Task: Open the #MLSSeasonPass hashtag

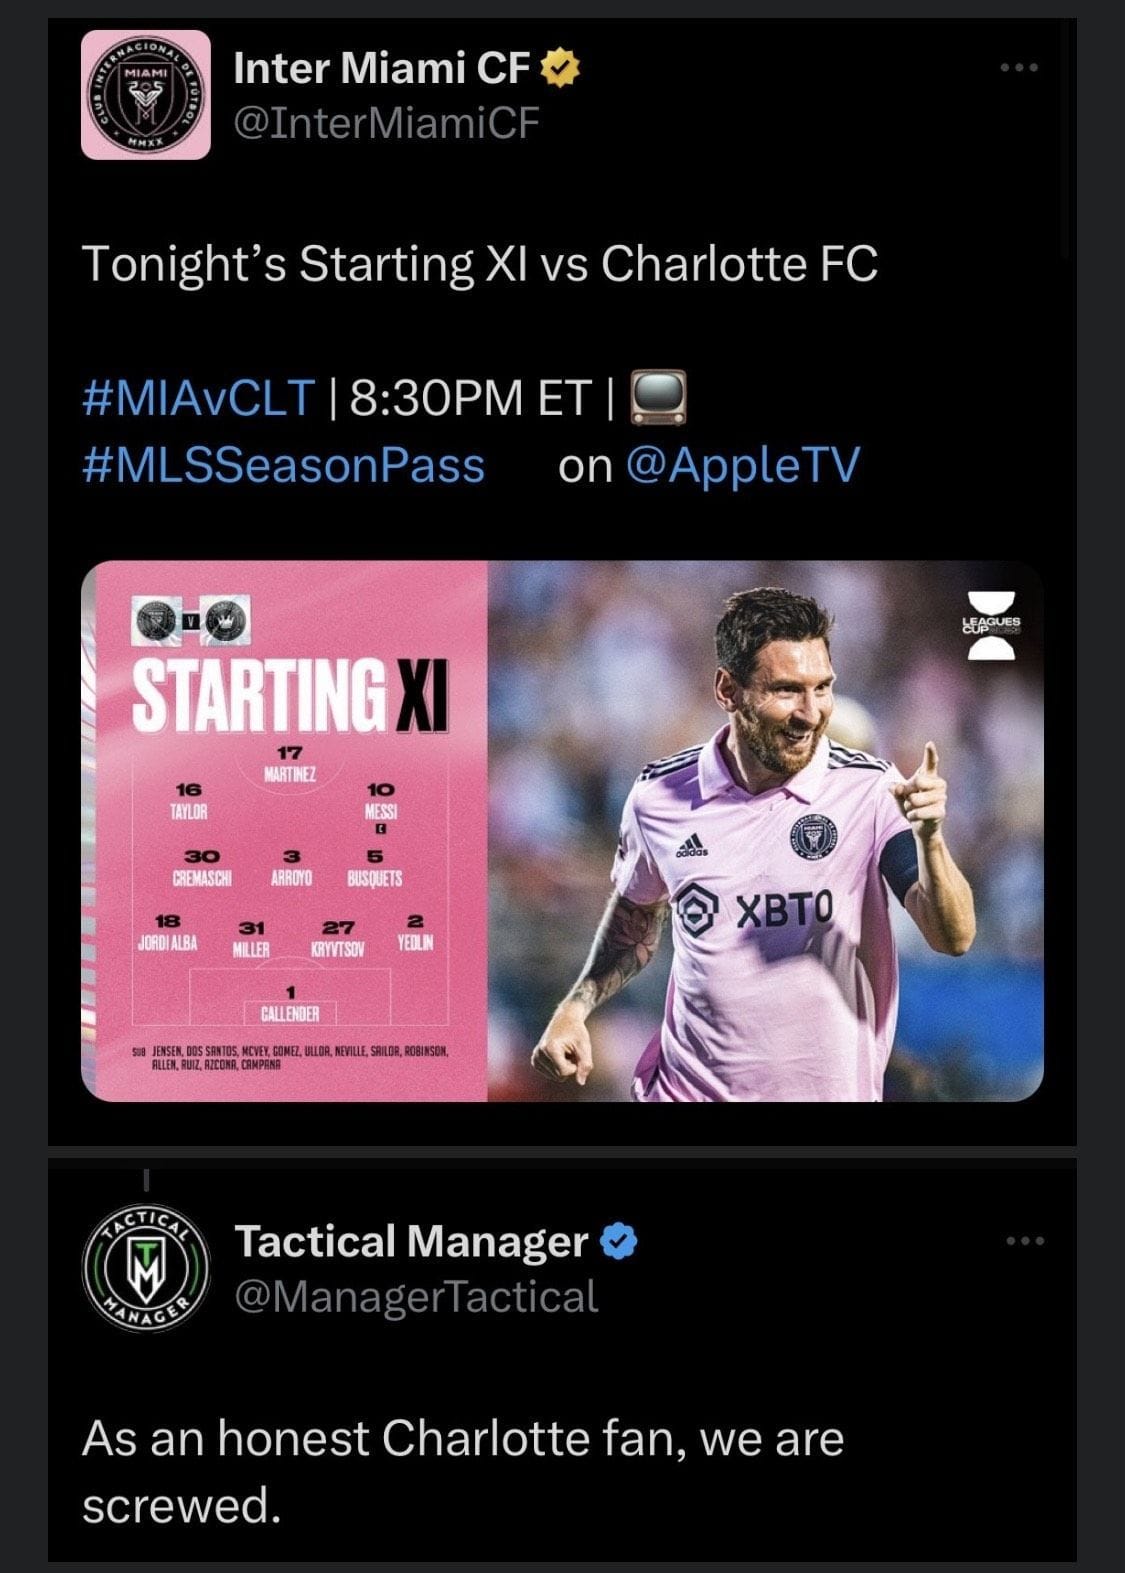Action: click(x=283, y=465)
